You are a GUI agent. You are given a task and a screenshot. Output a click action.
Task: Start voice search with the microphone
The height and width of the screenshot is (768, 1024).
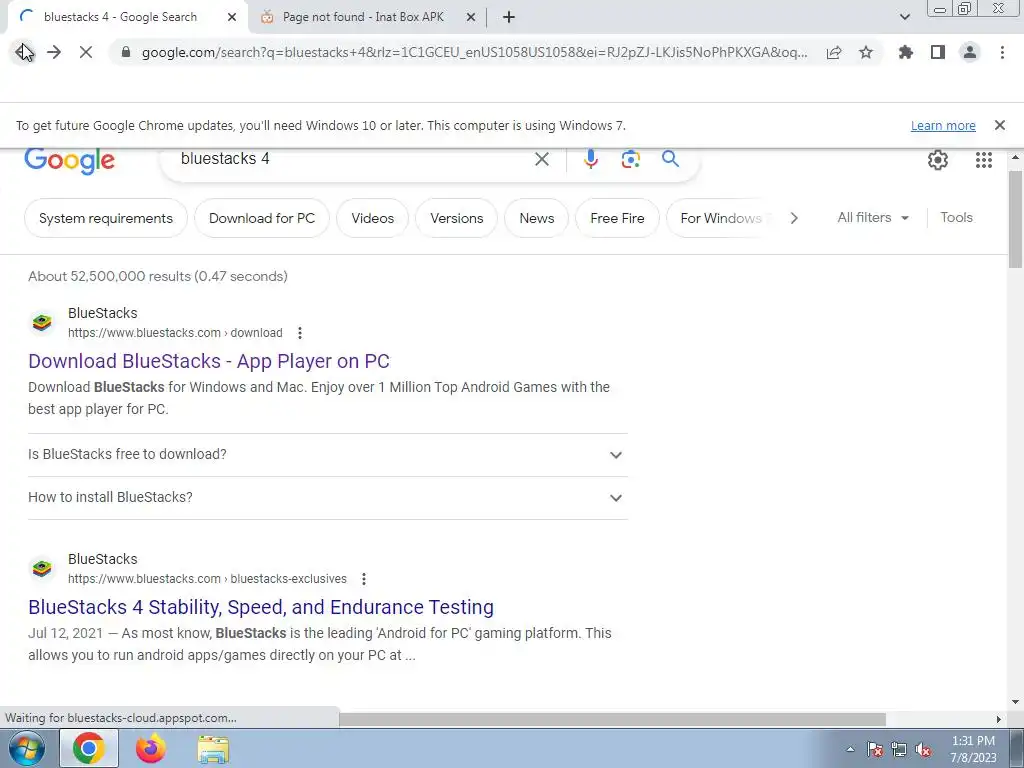pos(590,159)
